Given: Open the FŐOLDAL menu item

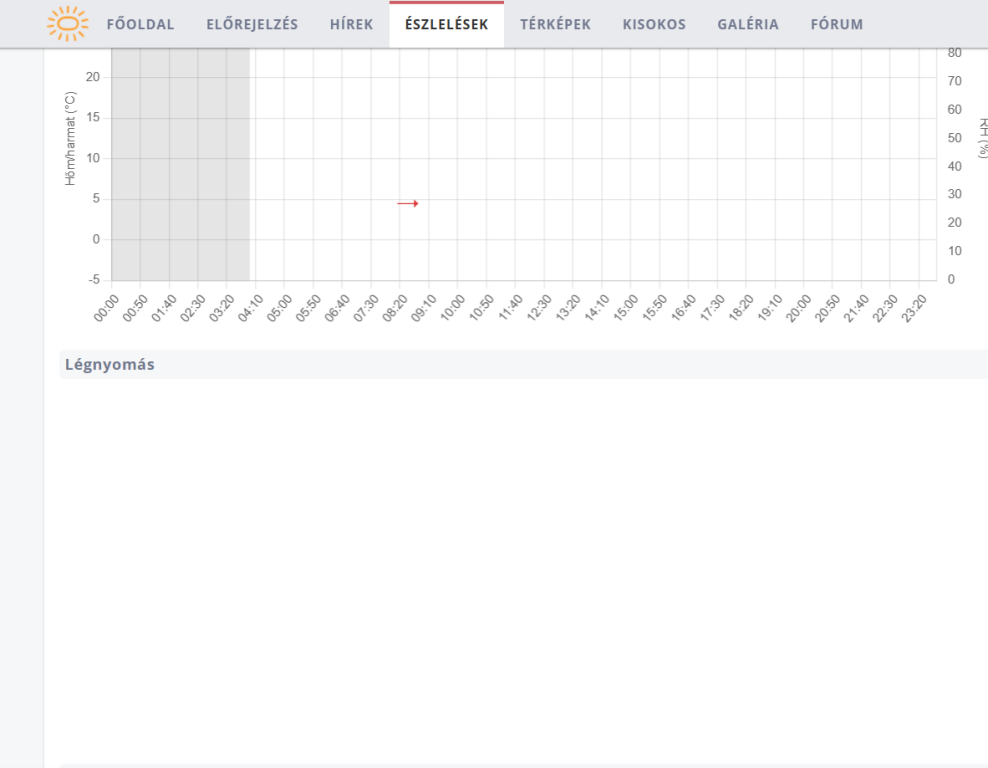Looking at the screenshot, I should point(140,24).
